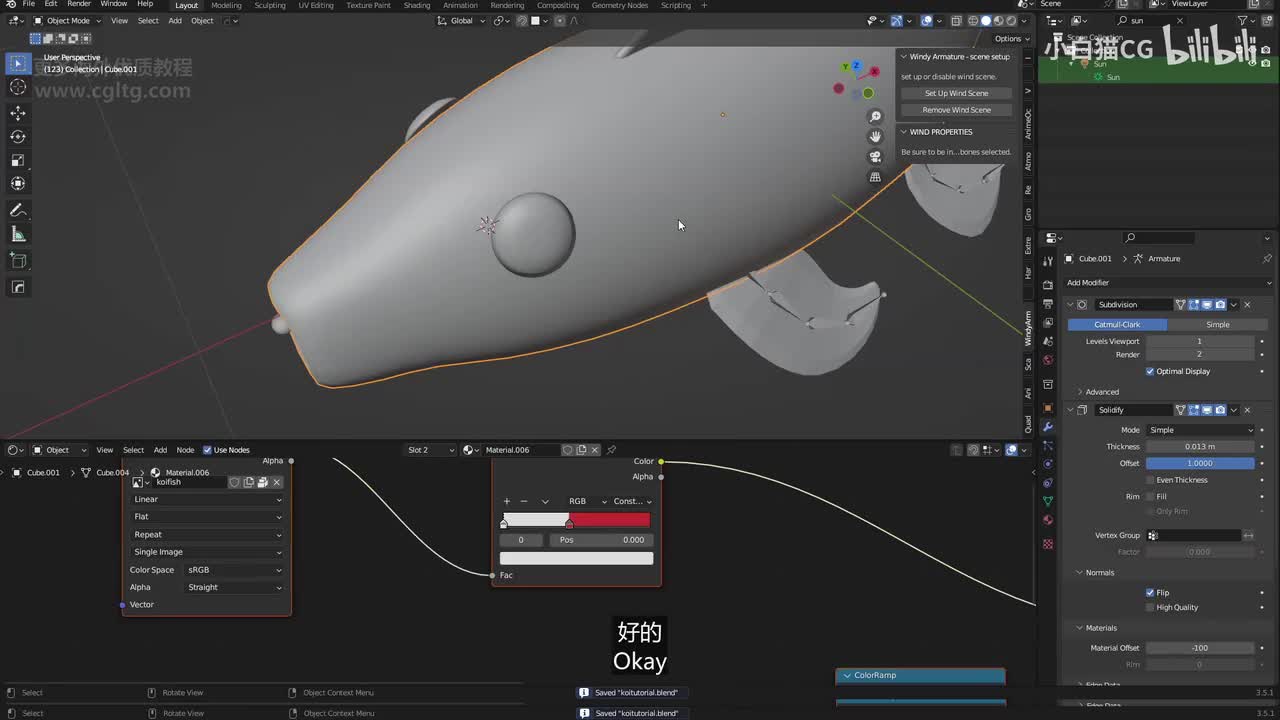Switch perspective/orthographic with grid icon
The image size is (1280, 720).
point(875,177)
